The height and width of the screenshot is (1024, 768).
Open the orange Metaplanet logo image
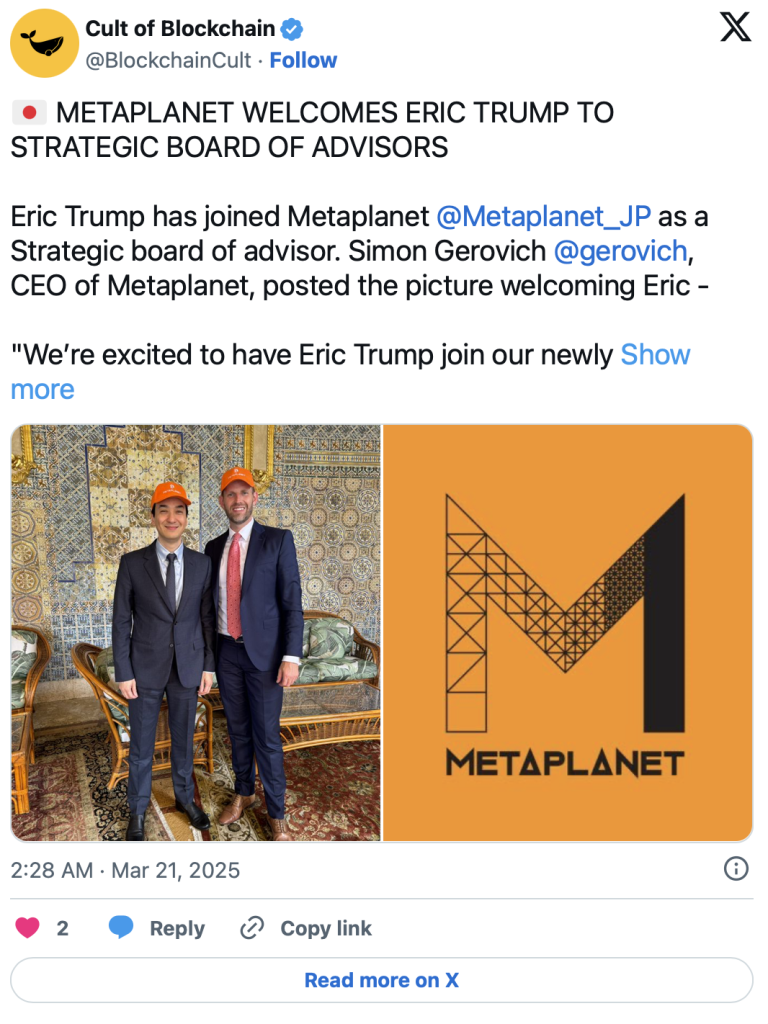[568, 633]
